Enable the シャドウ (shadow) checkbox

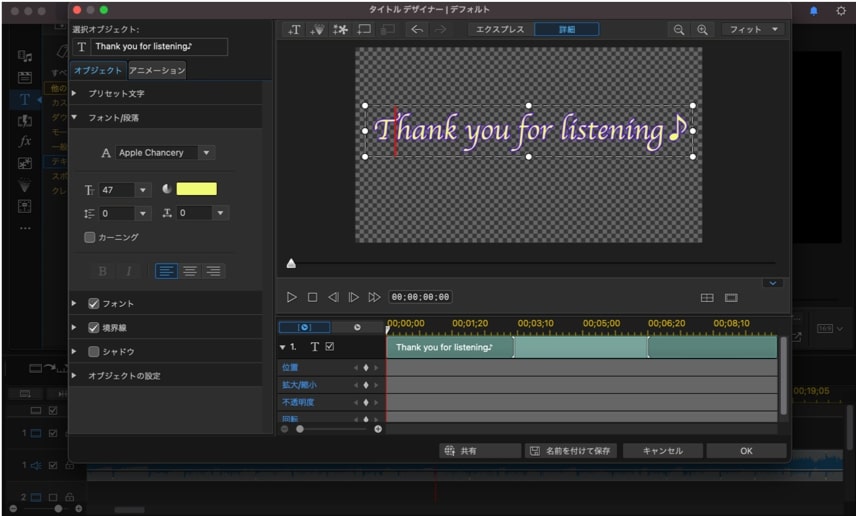pyautogui.click(x=94, y=352)
